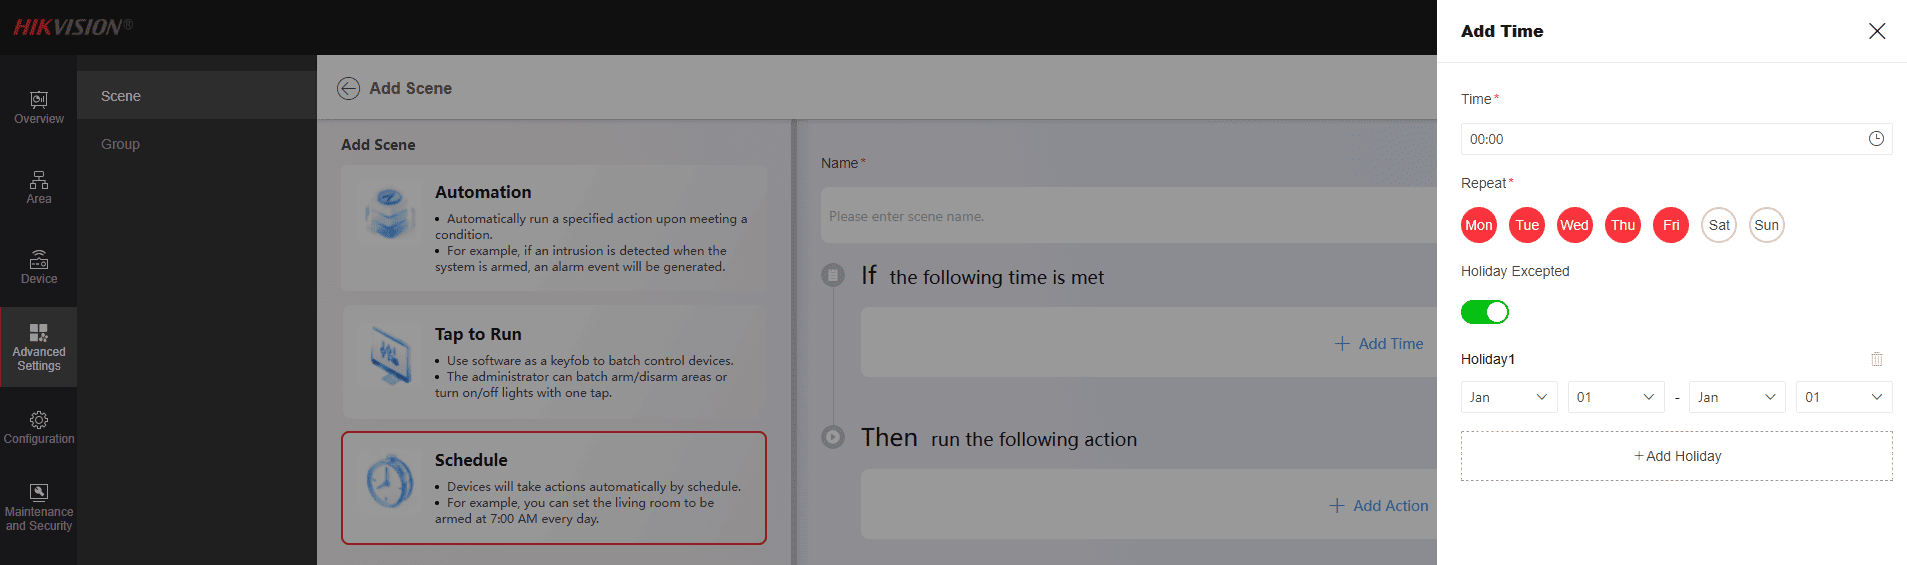
Task: Select the Scene menu item
Action: [x=197, y=96]
